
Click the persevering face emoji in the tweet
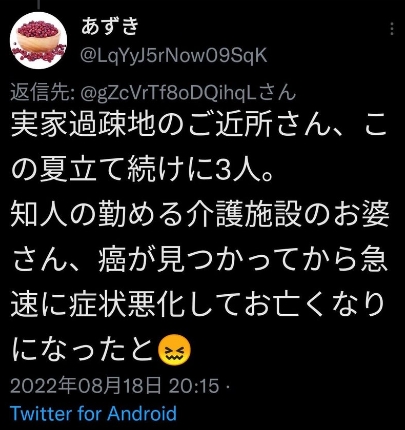coord(175,350)
